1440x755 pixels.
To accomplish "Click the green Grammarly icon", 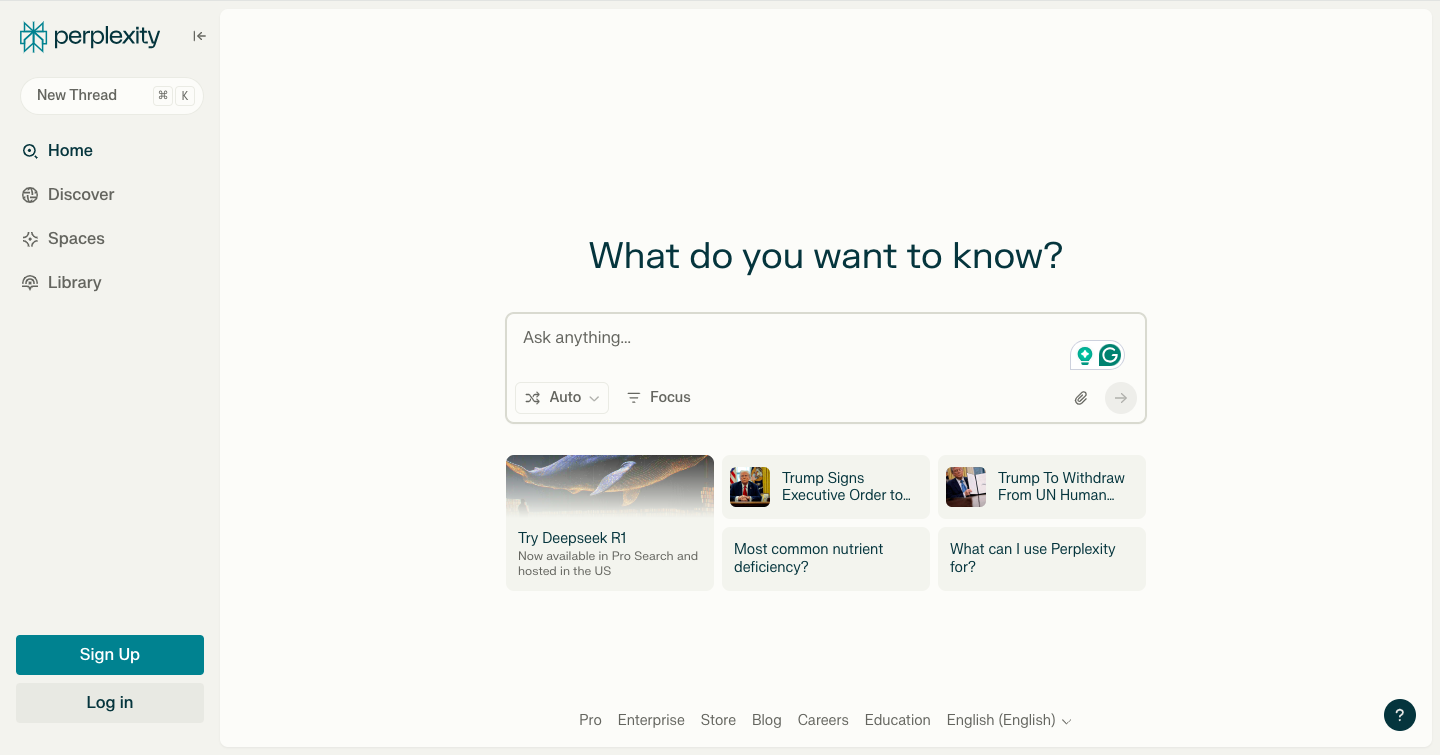I will 1109,355.
